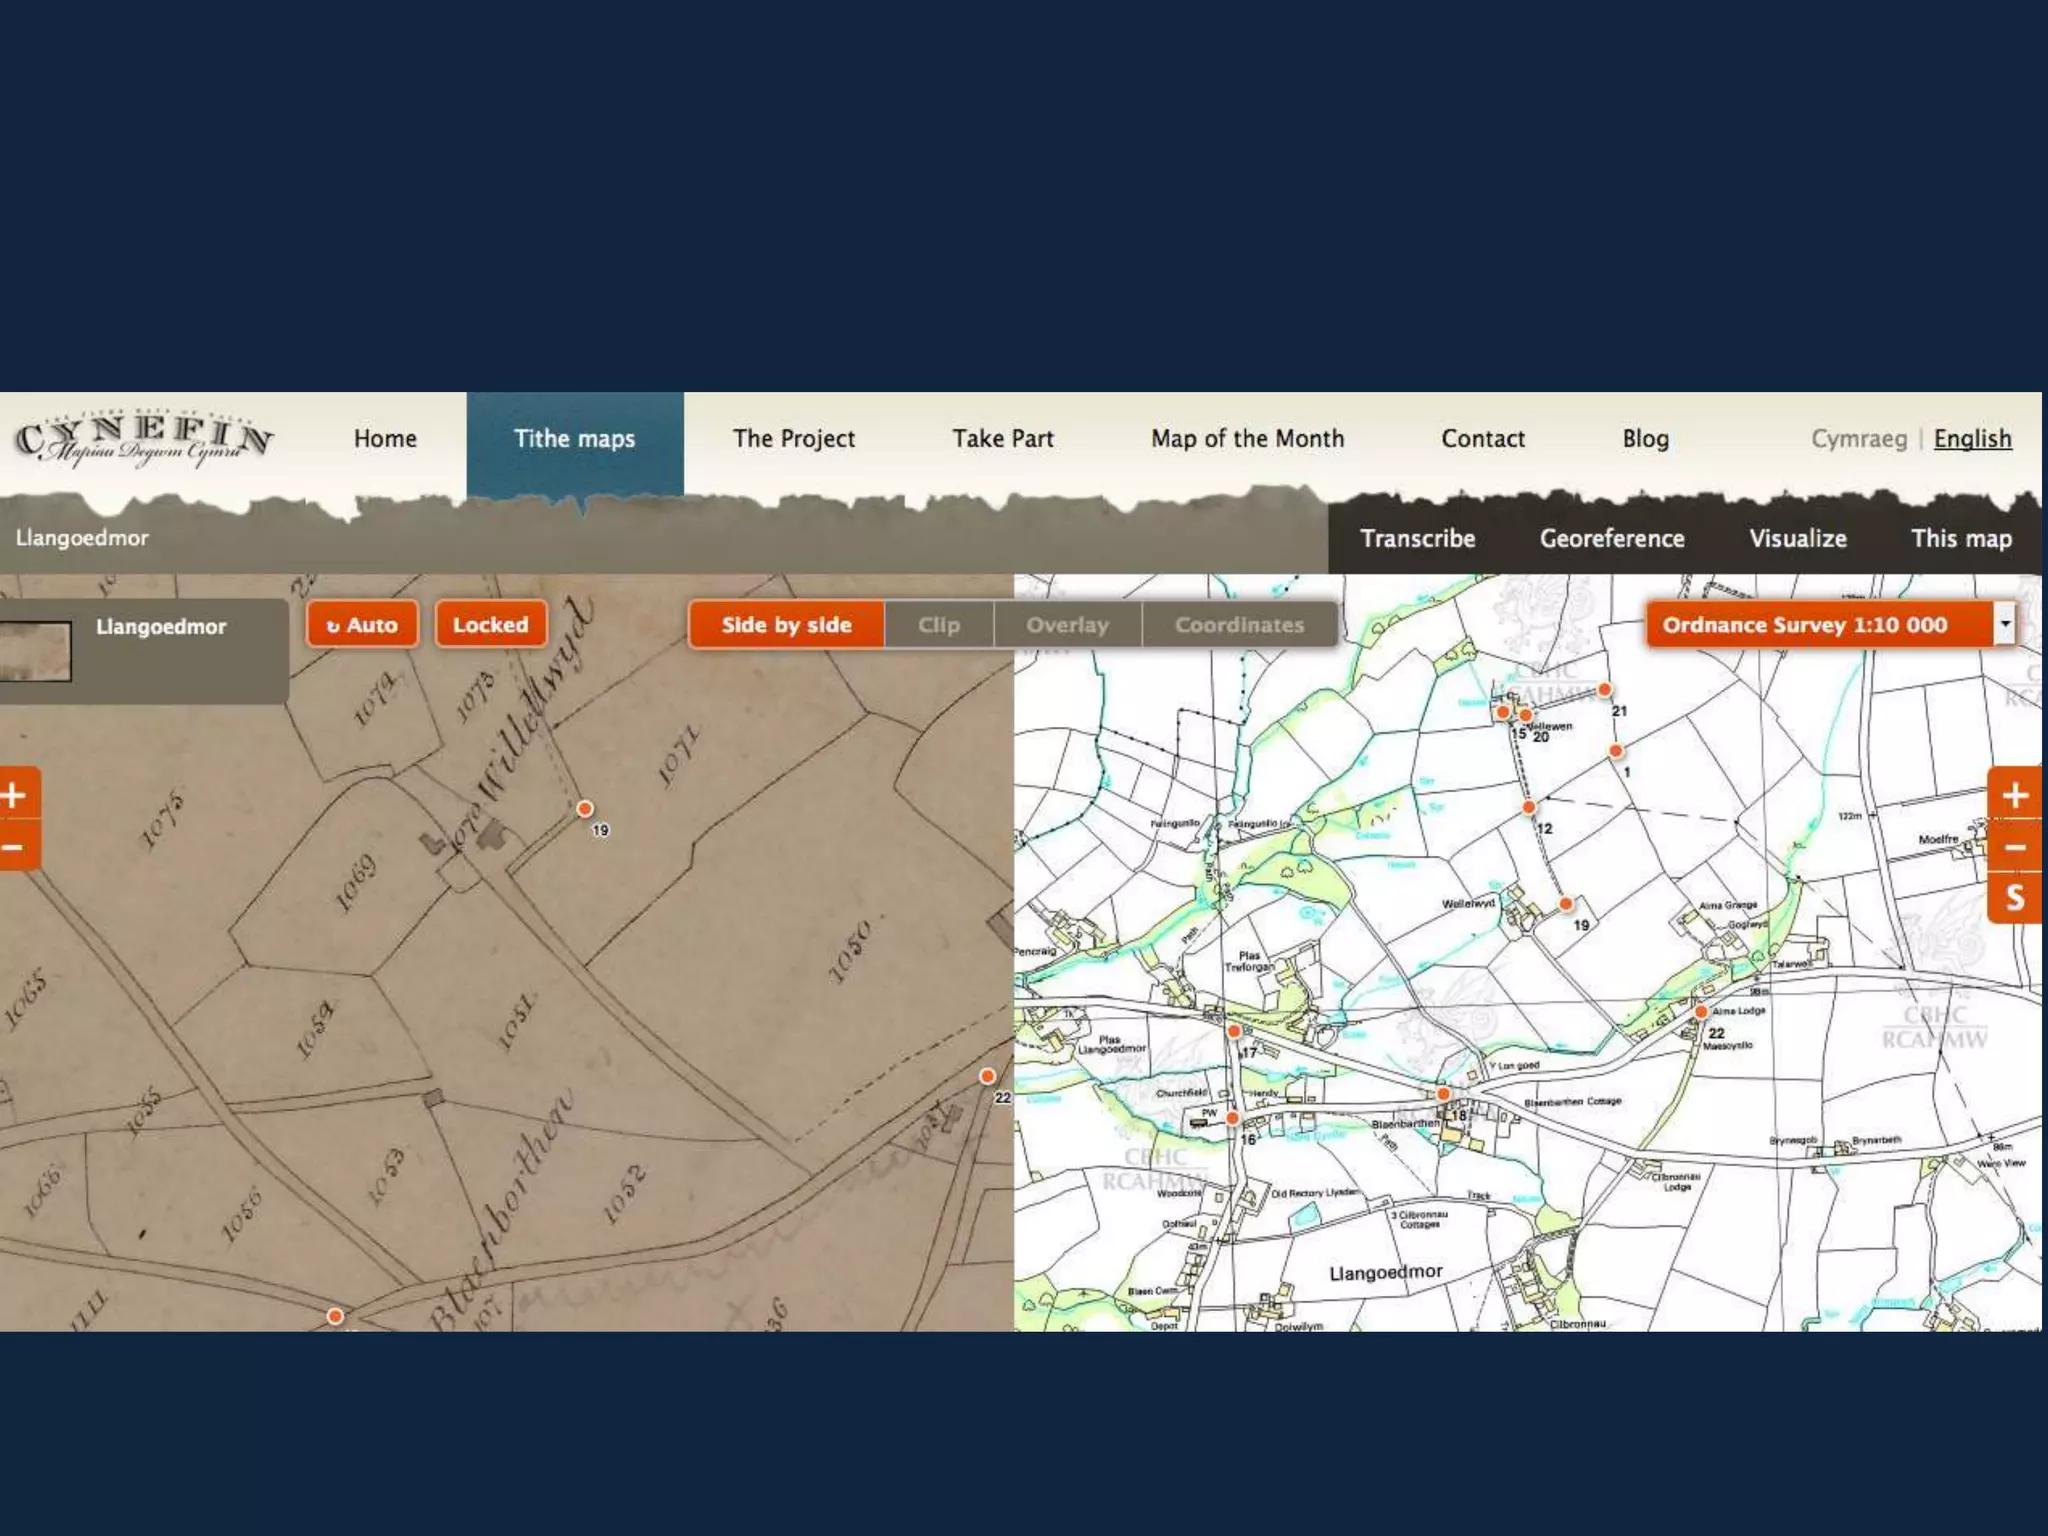This screenshot has width=2048, height=1536.
Task: Open the Tithe maps menu
Action: (x=574, y=439)
